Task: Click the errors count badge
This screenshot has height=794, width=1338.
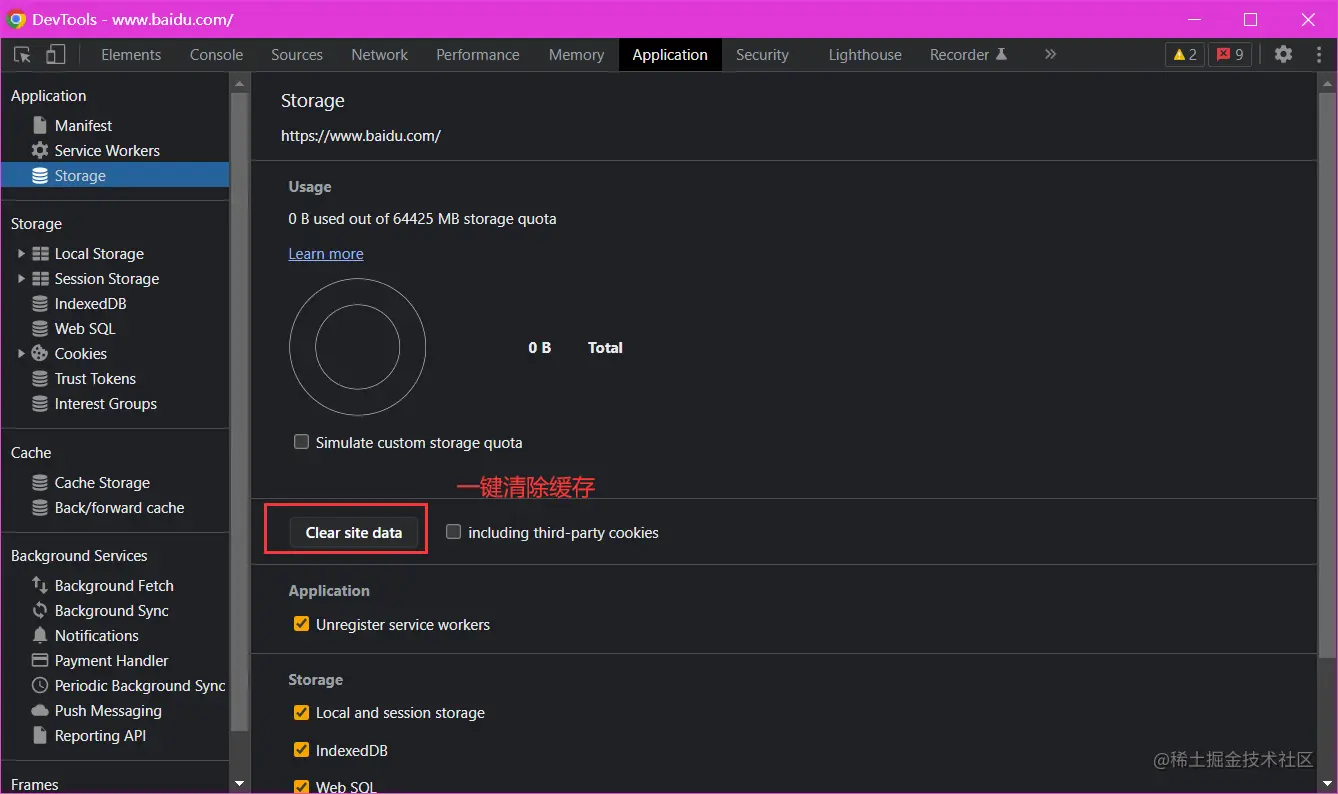Action: coord(1230,55)
